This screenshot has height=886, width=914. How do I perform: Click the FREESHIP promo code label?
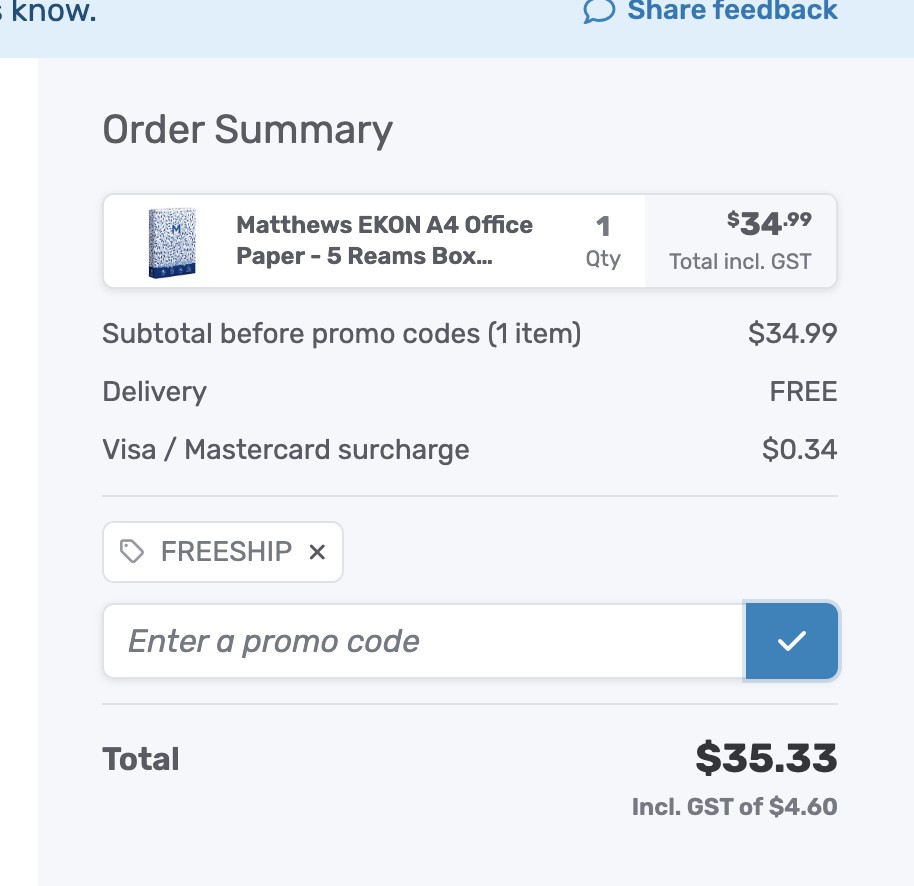226,552
